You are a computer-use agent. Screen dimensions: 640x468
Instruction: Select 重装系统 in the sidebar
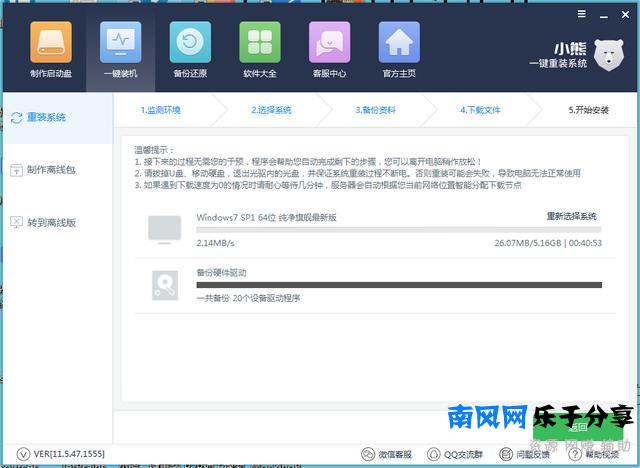coord(58,118)
